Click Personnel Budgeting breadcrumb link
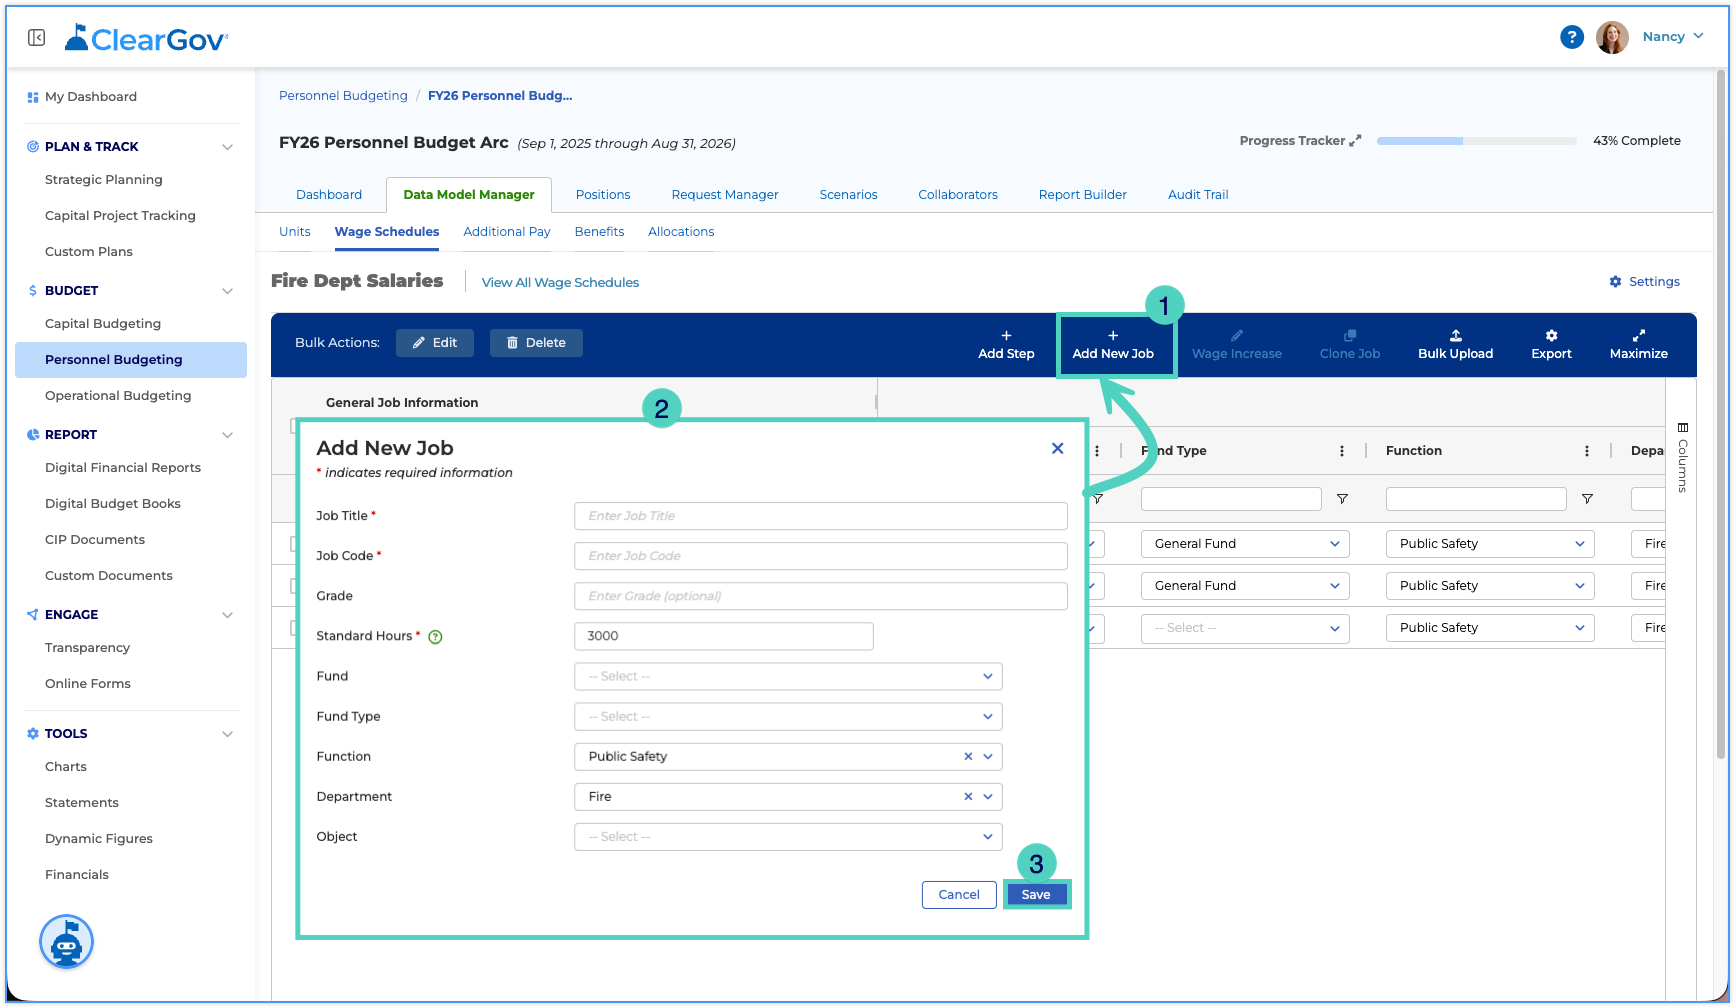The image size is (1735, 1008). (343, 96)
